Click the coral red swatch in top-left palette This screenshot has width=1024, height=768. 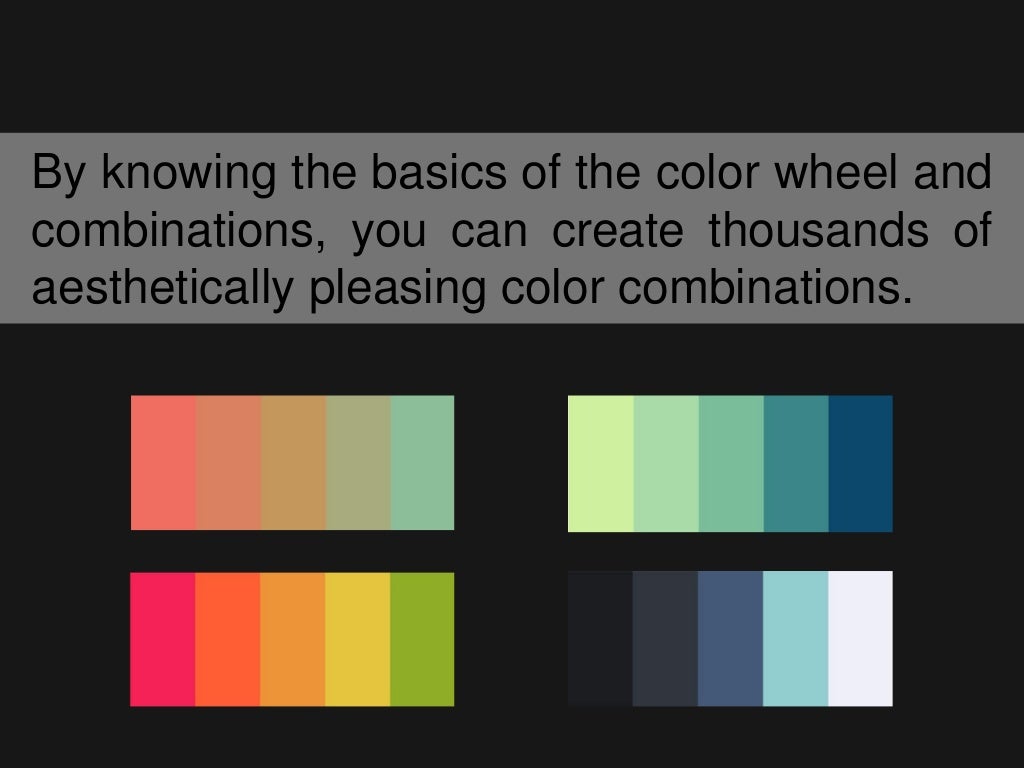pos(163,462)
